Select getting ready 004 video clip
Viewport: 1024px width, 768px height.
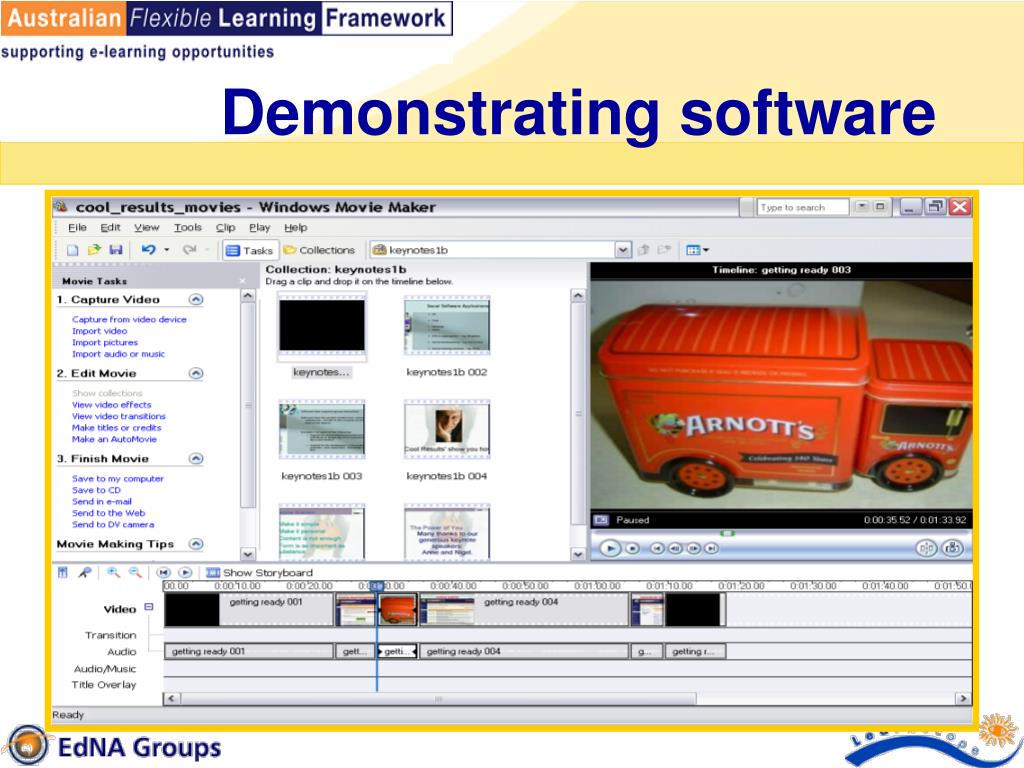coord(524,609)
